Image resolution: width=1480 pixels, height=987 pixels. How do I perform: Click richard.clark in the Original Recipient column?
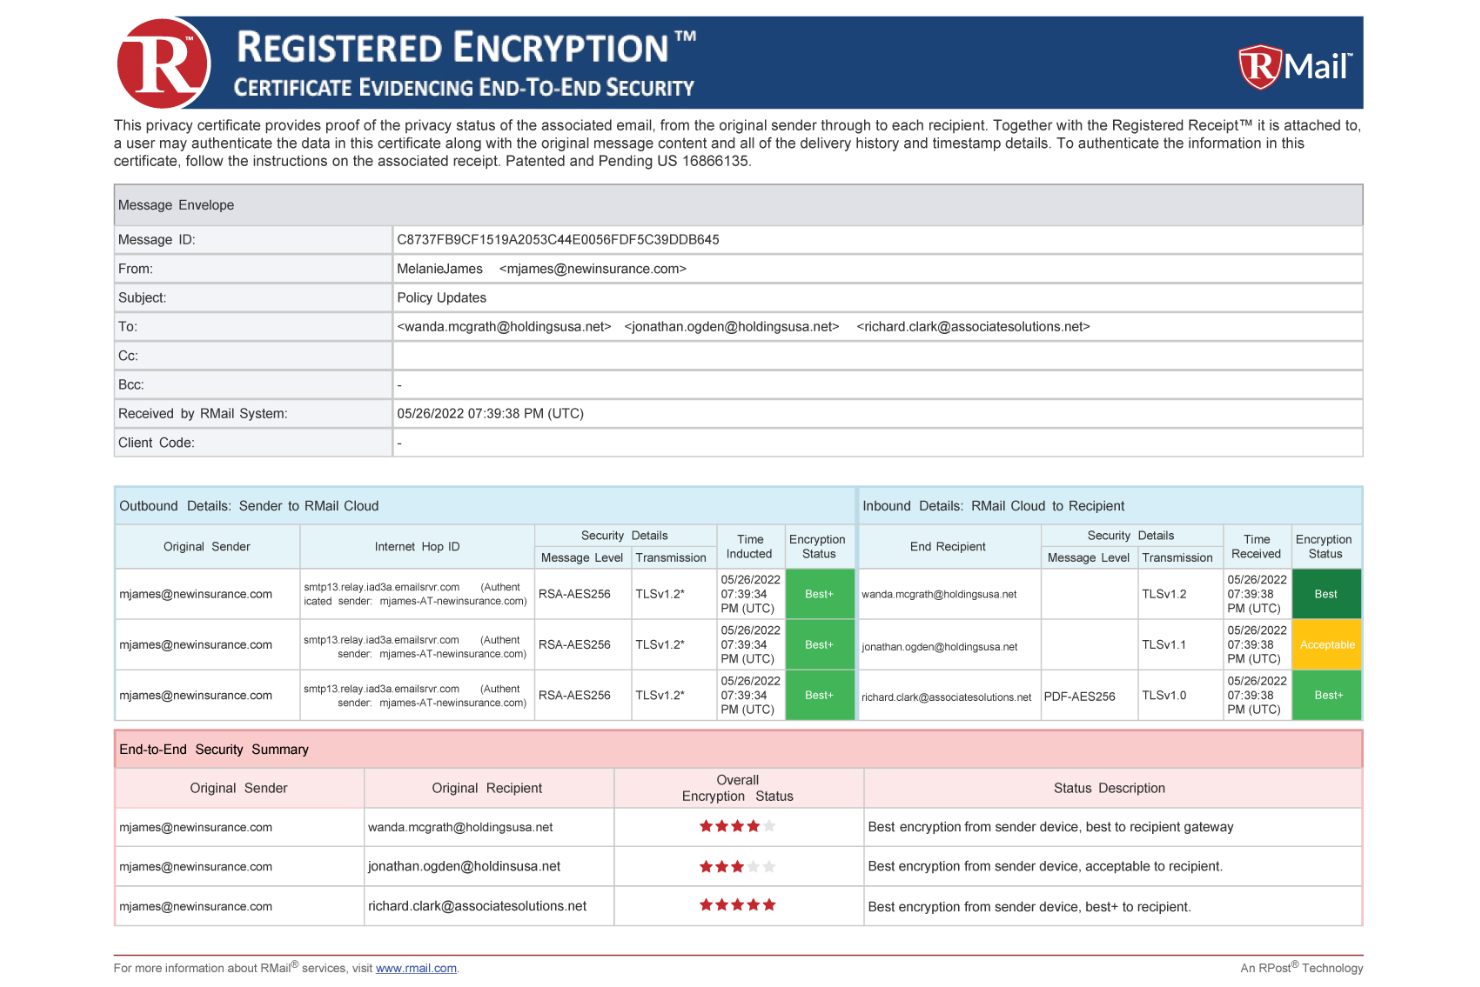[x=477, y=906]
